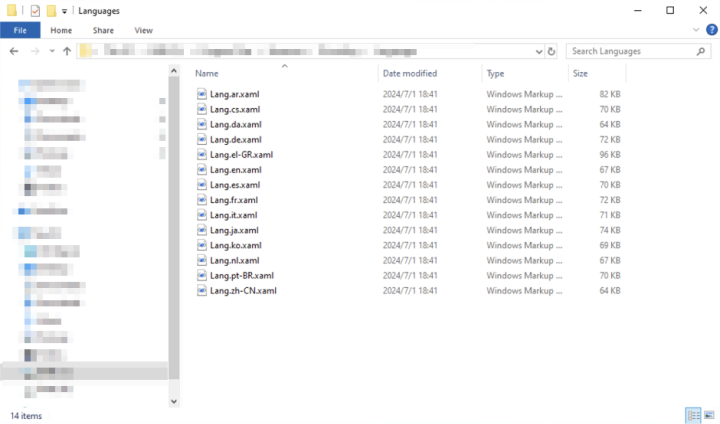Select the Lang.el-GR.xaml file
The image size is (720, 424).
point(241,155)
